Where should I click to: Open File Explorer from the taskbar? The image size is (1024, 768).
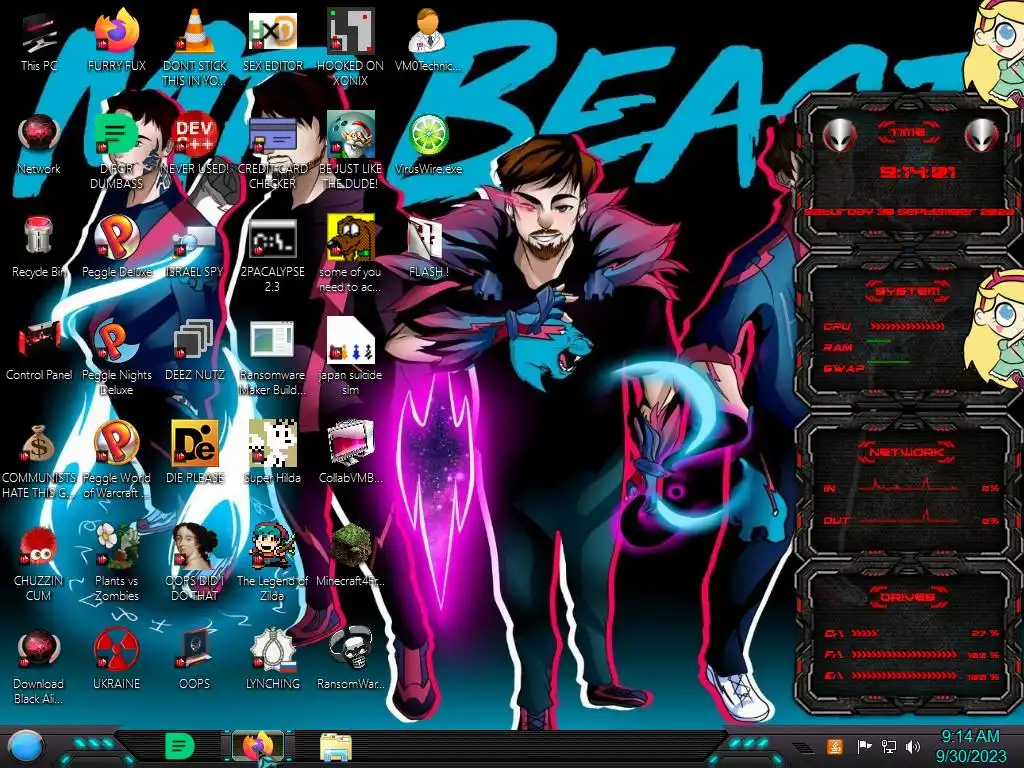coord(336,747)
